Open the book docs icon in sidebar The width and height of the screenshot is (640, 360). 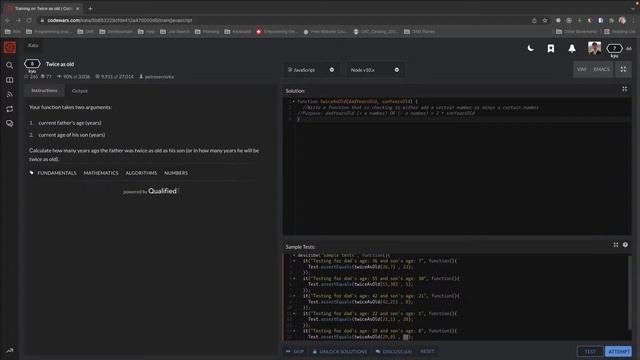click(x=9, y=80)
